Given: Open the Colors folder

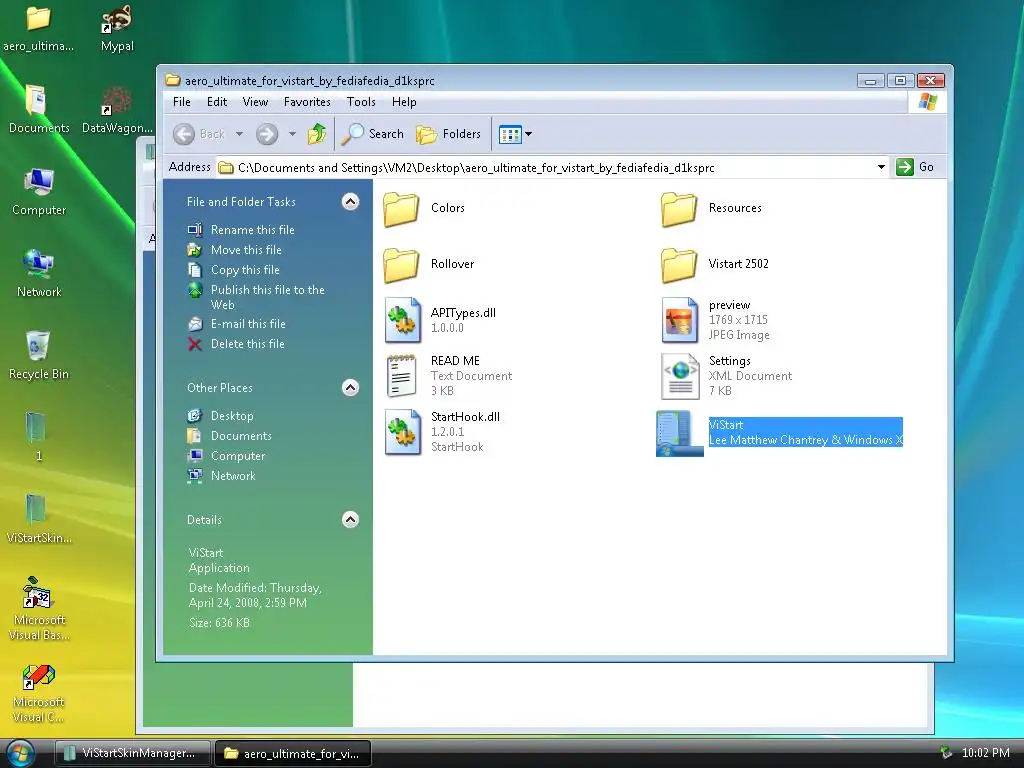Looking at the screenshot, I should point(424,209).
